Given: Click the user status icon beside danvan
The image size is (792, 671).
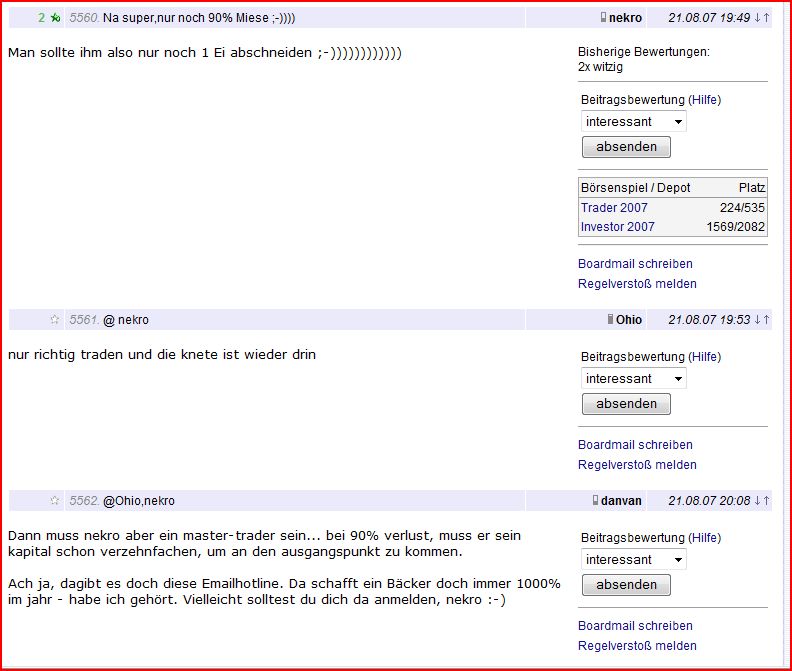Looking at the screenshot, I should (596, 500).
